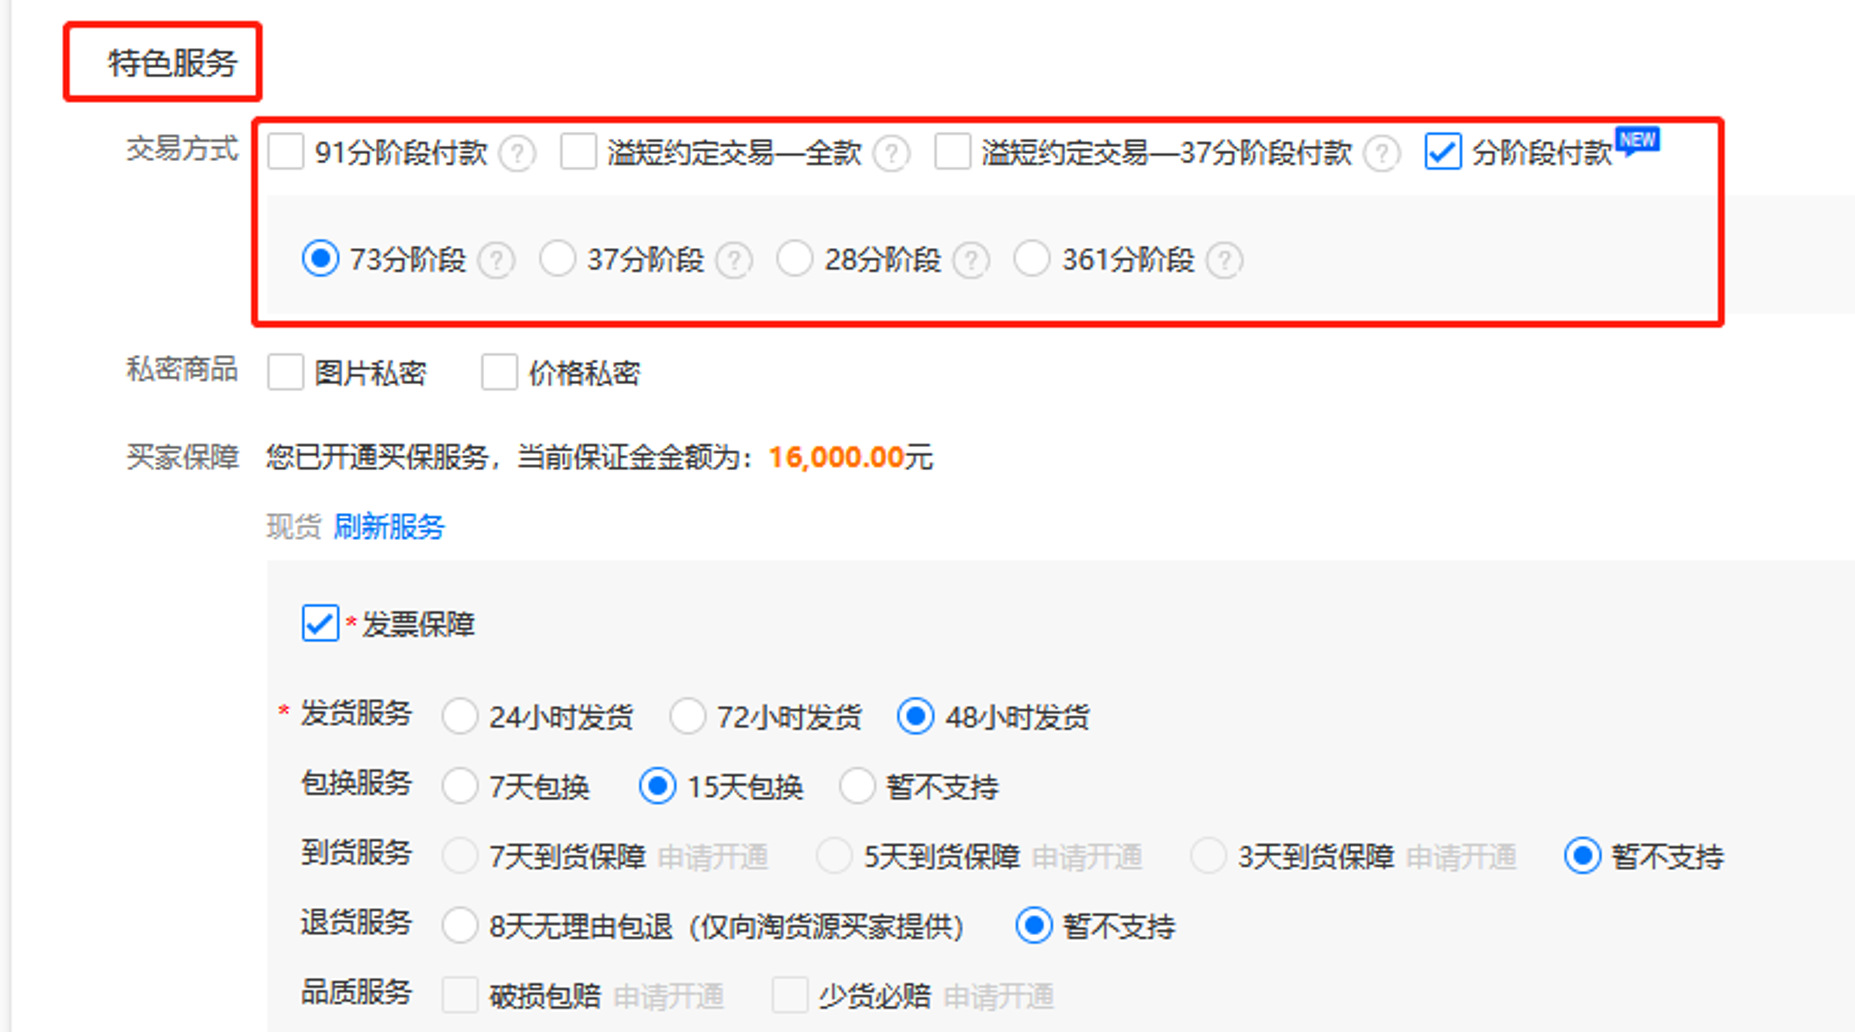Click the NEW badge on 分阶段付款
Viewport: 1855px width, 1032px height.
(1637, 141)
